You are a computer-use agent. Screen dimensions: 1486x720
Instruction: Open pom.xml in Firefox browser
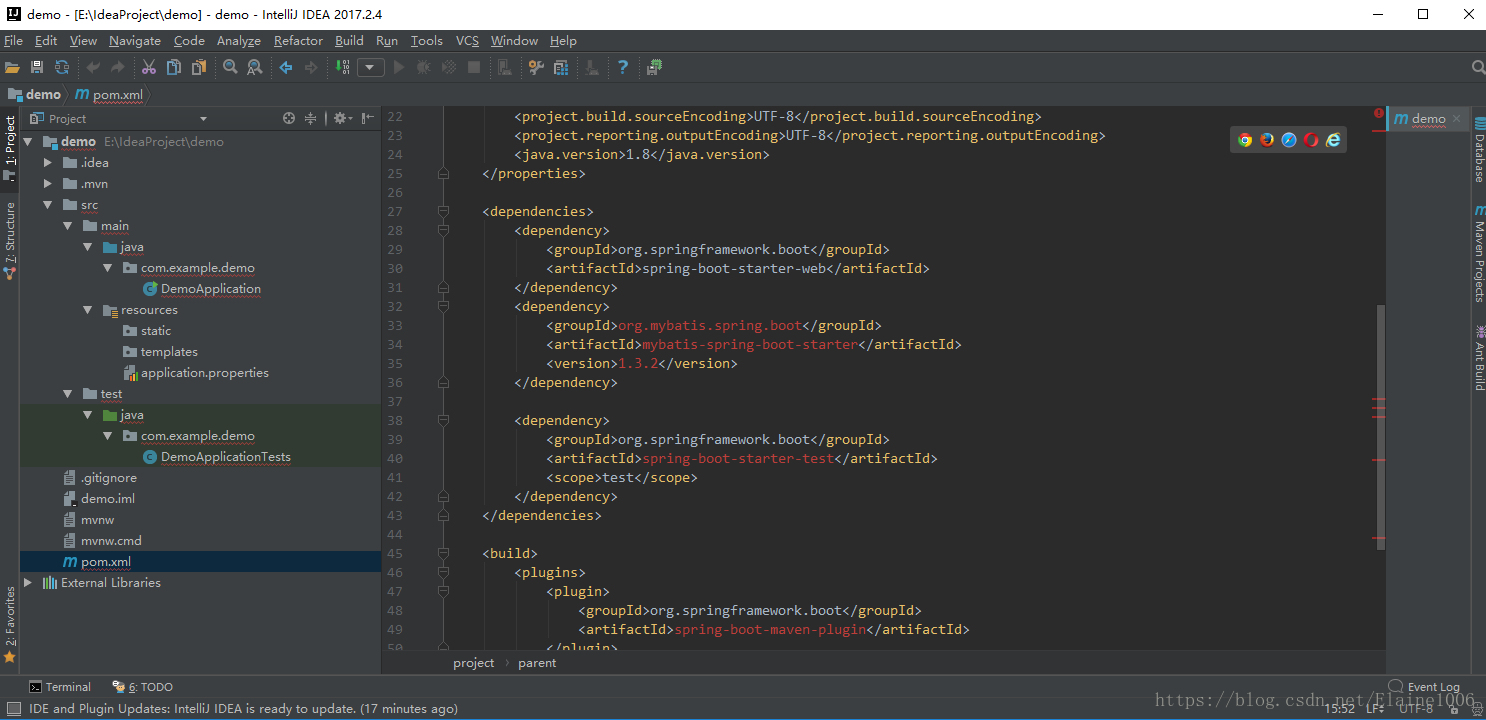coord(1267,140)
